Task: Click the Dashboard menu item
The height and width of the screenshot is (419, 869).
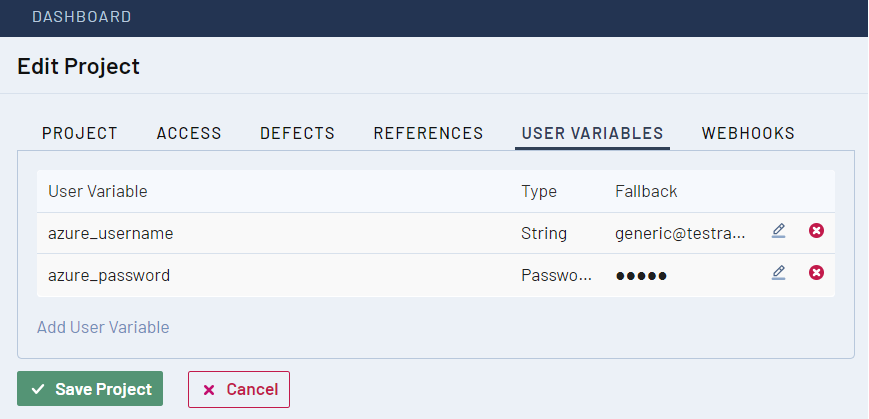Action: click(82, 17)
